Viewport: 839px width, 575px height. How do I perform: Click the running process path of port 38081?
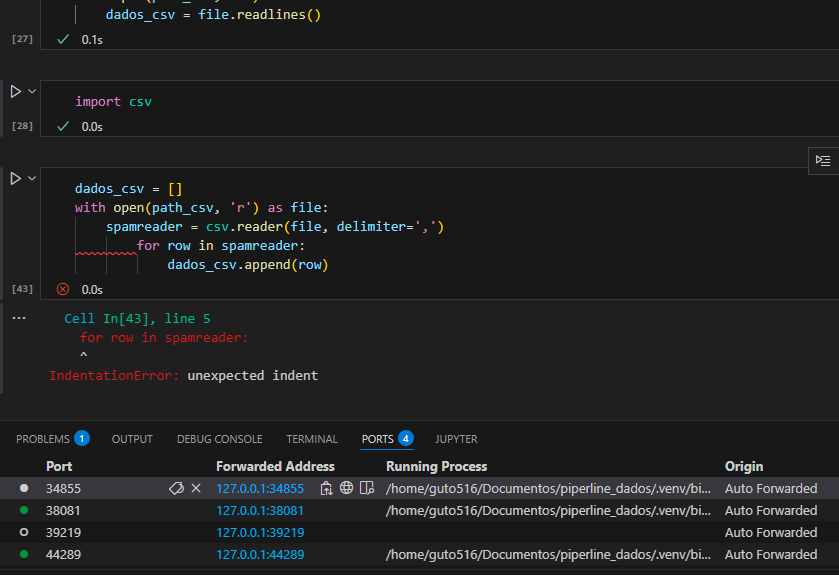548,510
